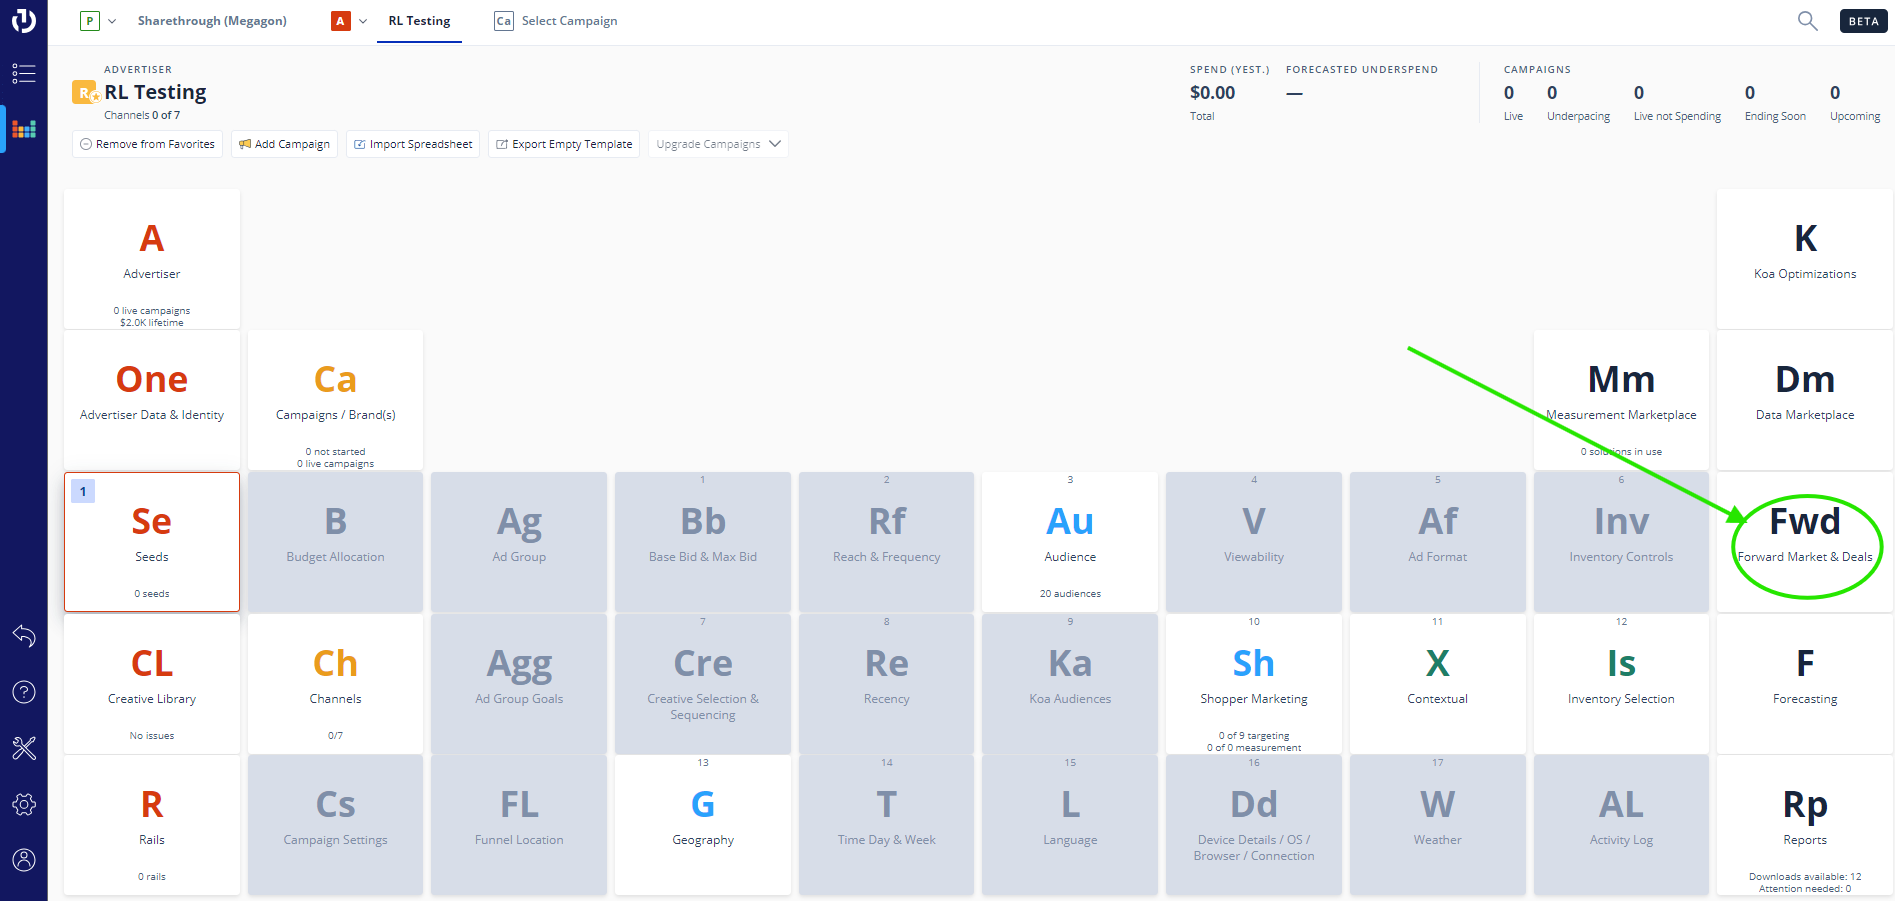Switch to the RL Testing tab
1895x901 pixels.
click(x=419, y=21)
